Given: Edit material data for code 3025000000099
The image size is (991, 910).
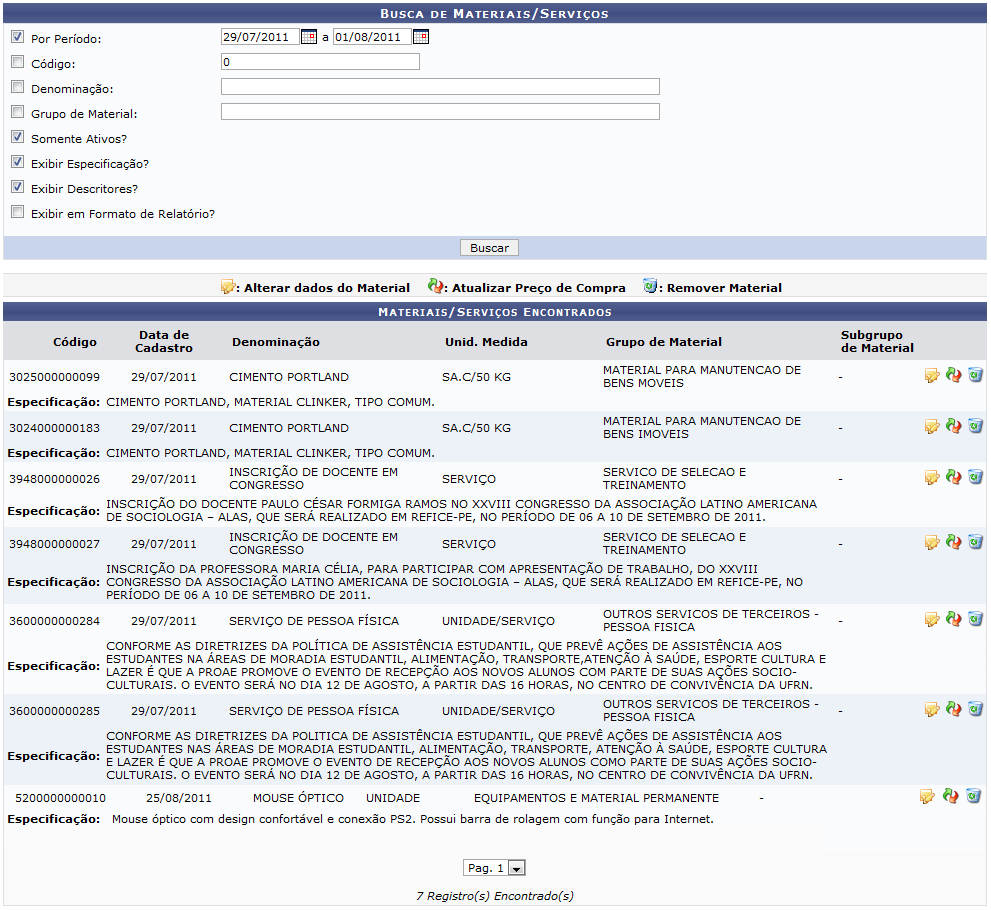Looking at the screenshot, I should [932, 376].
